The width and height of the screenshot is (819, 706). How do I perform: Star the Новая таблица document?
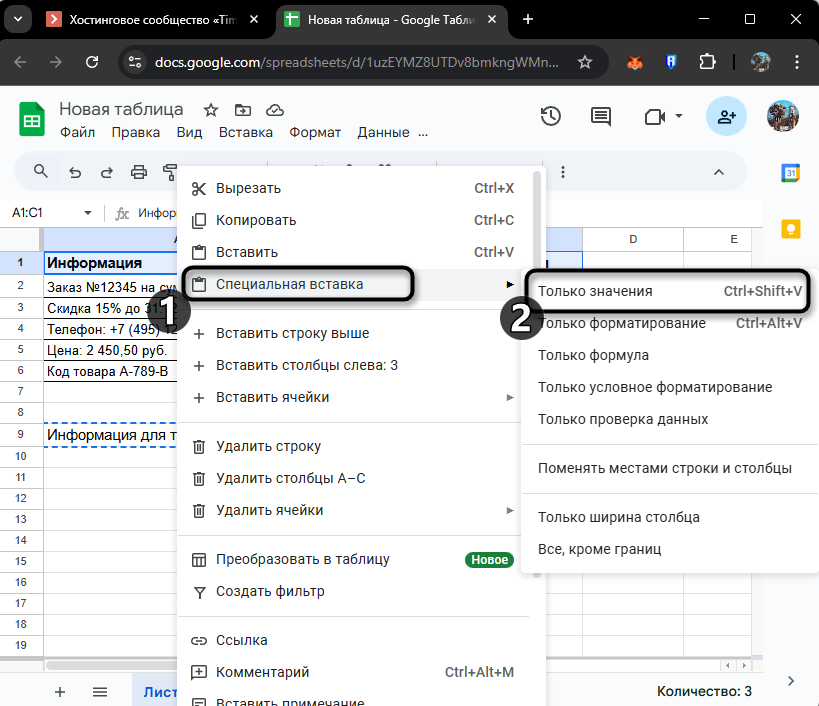(x=210, y=110)
